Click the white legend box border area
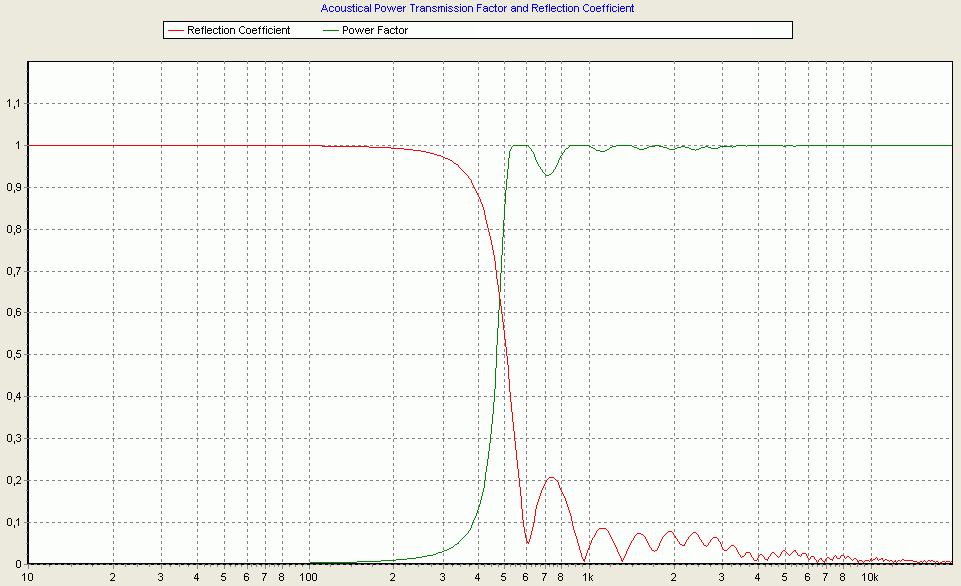Image resolution: width=961 pixels, height=586 pixels. click(x=478, y=30)
